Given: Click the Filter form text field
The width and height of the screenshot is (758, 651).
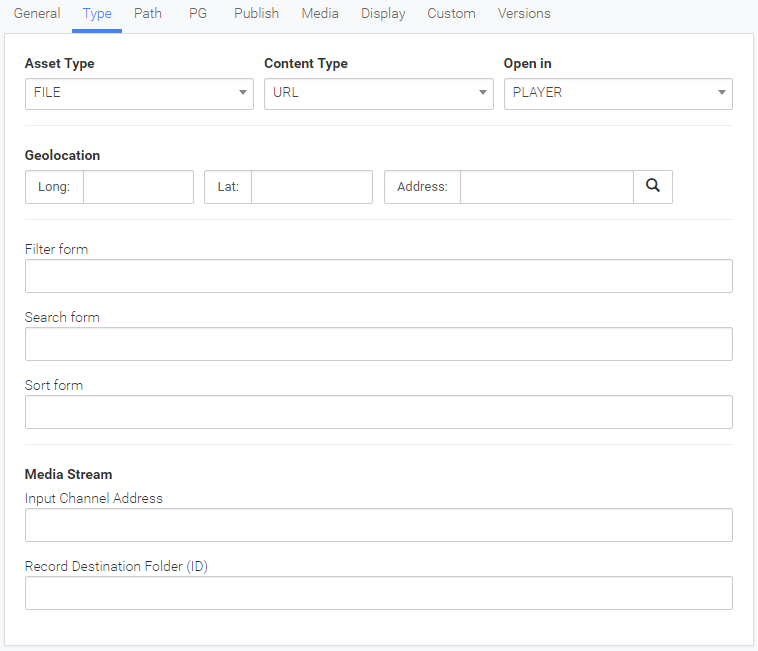Looking at the screenshot, I should [x=379, y=276].
